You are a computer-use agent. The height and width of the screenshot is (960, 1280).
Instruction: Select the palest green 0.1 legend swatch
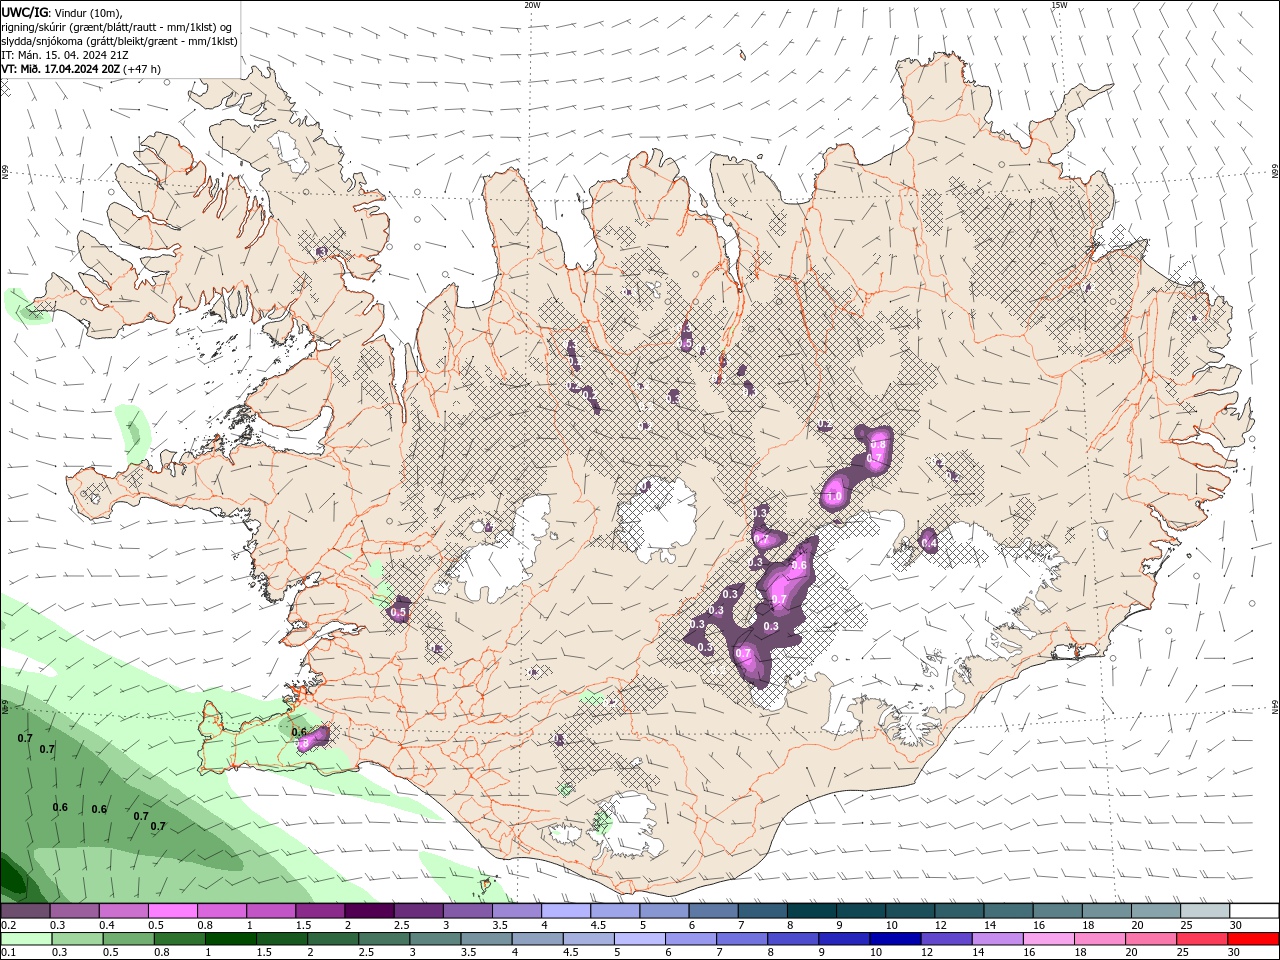pos(25,939)
